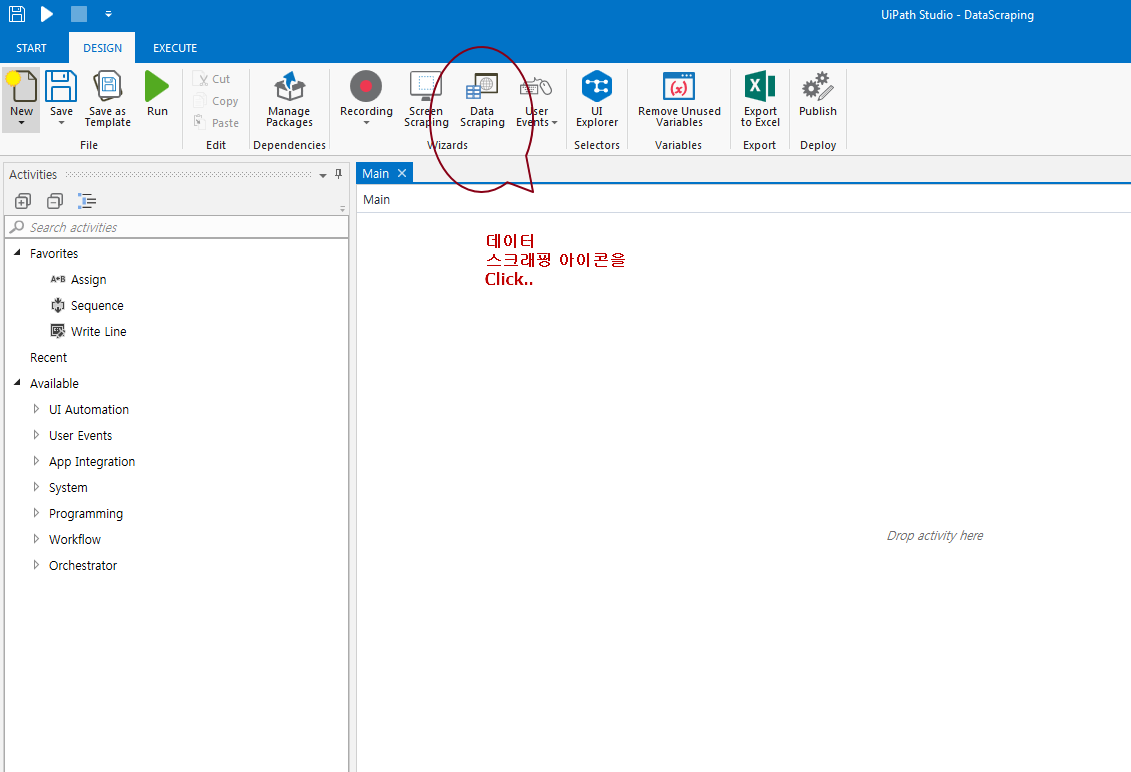Open the Screen Scraping wizard
This screenshot has height=772, width=1131.
tap(426, 100)
